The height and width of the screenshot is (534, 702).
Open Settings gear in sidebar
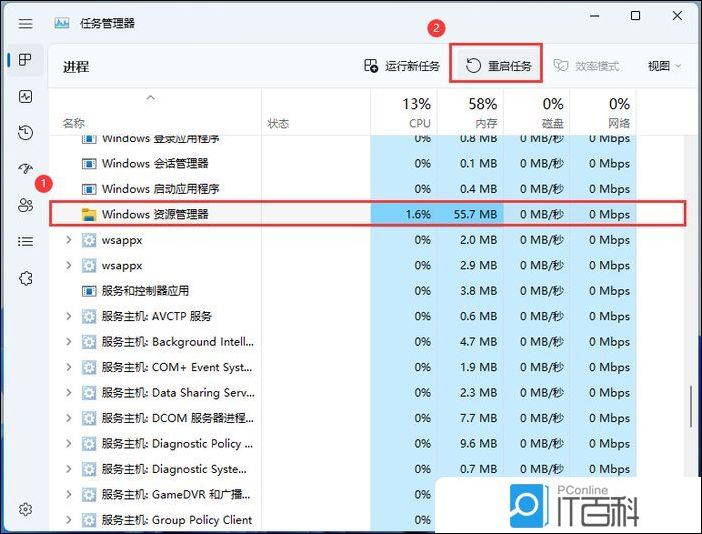pos(26,509)
